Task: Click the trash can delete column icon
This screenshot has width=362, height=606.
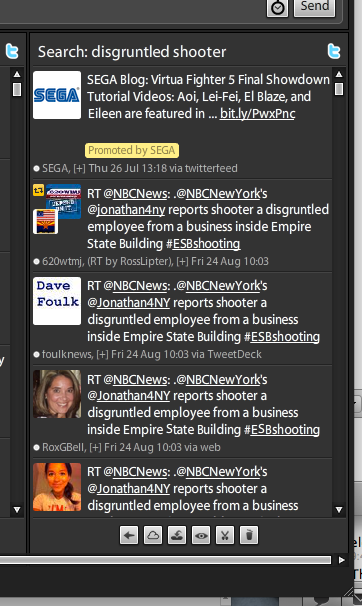Action: coord(249,535)
